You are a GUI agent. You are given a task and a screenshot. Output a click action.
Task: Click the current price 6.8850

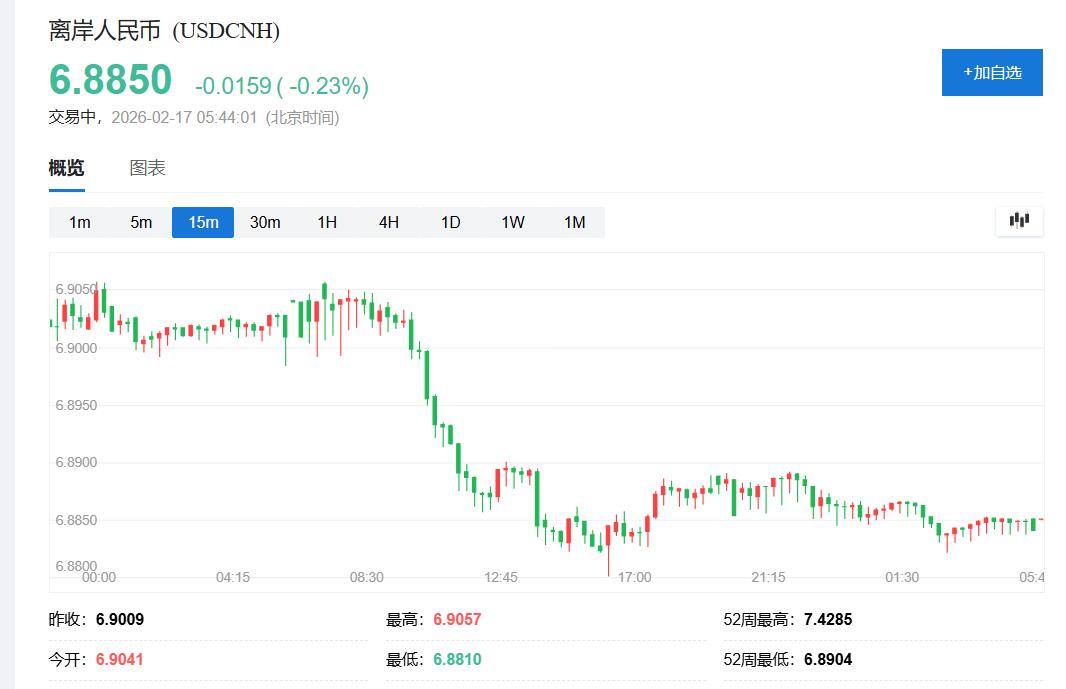click(110, 80)
